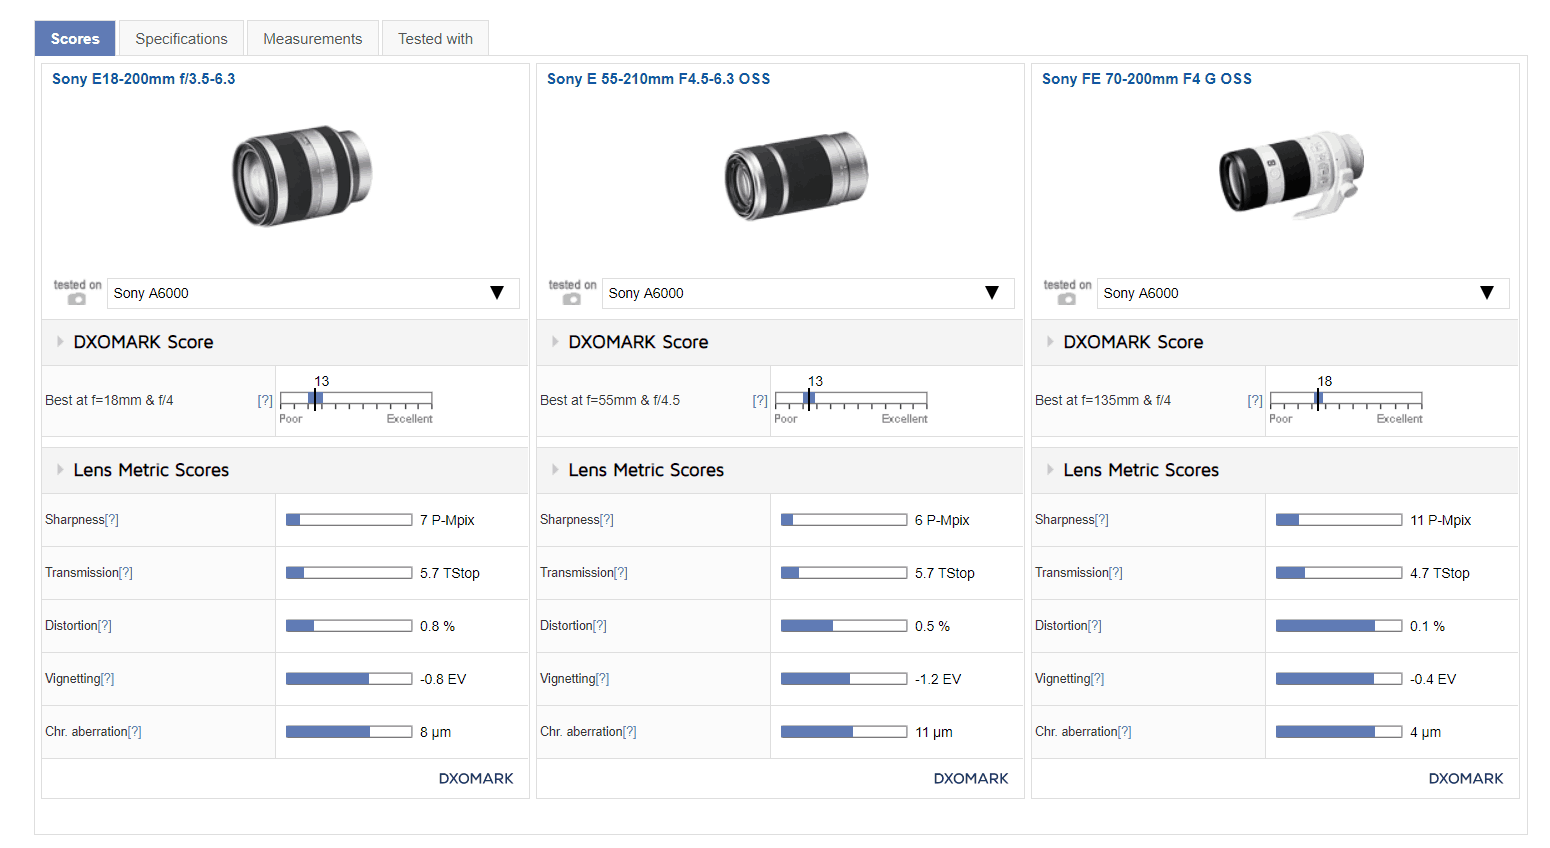
Task: Click camera icon under 'tested on' for E 55-210mm
Action: 572,299
